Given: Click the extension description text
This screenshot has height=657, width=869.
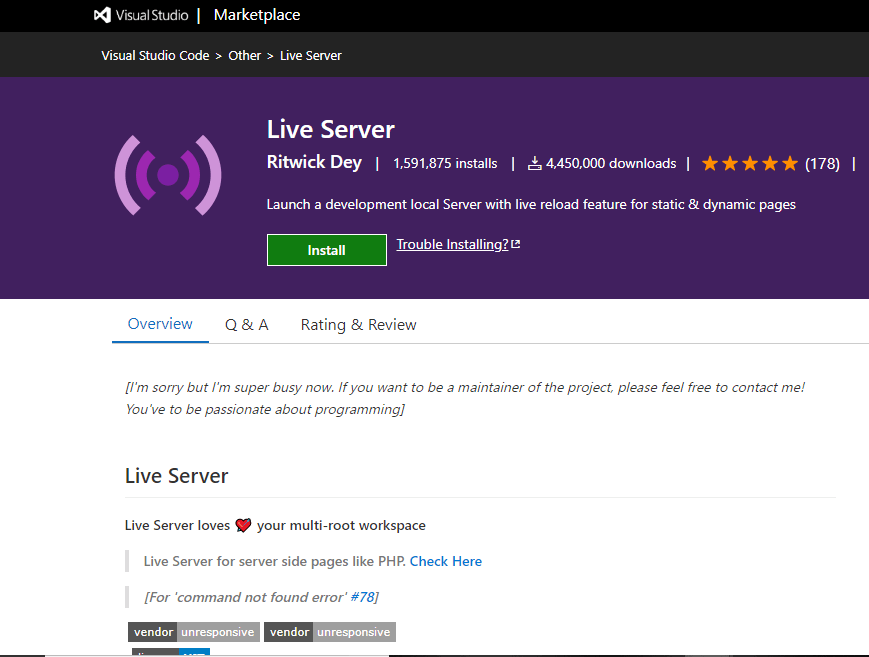Looking at the screenshot, I should click(x=531, y=205).
